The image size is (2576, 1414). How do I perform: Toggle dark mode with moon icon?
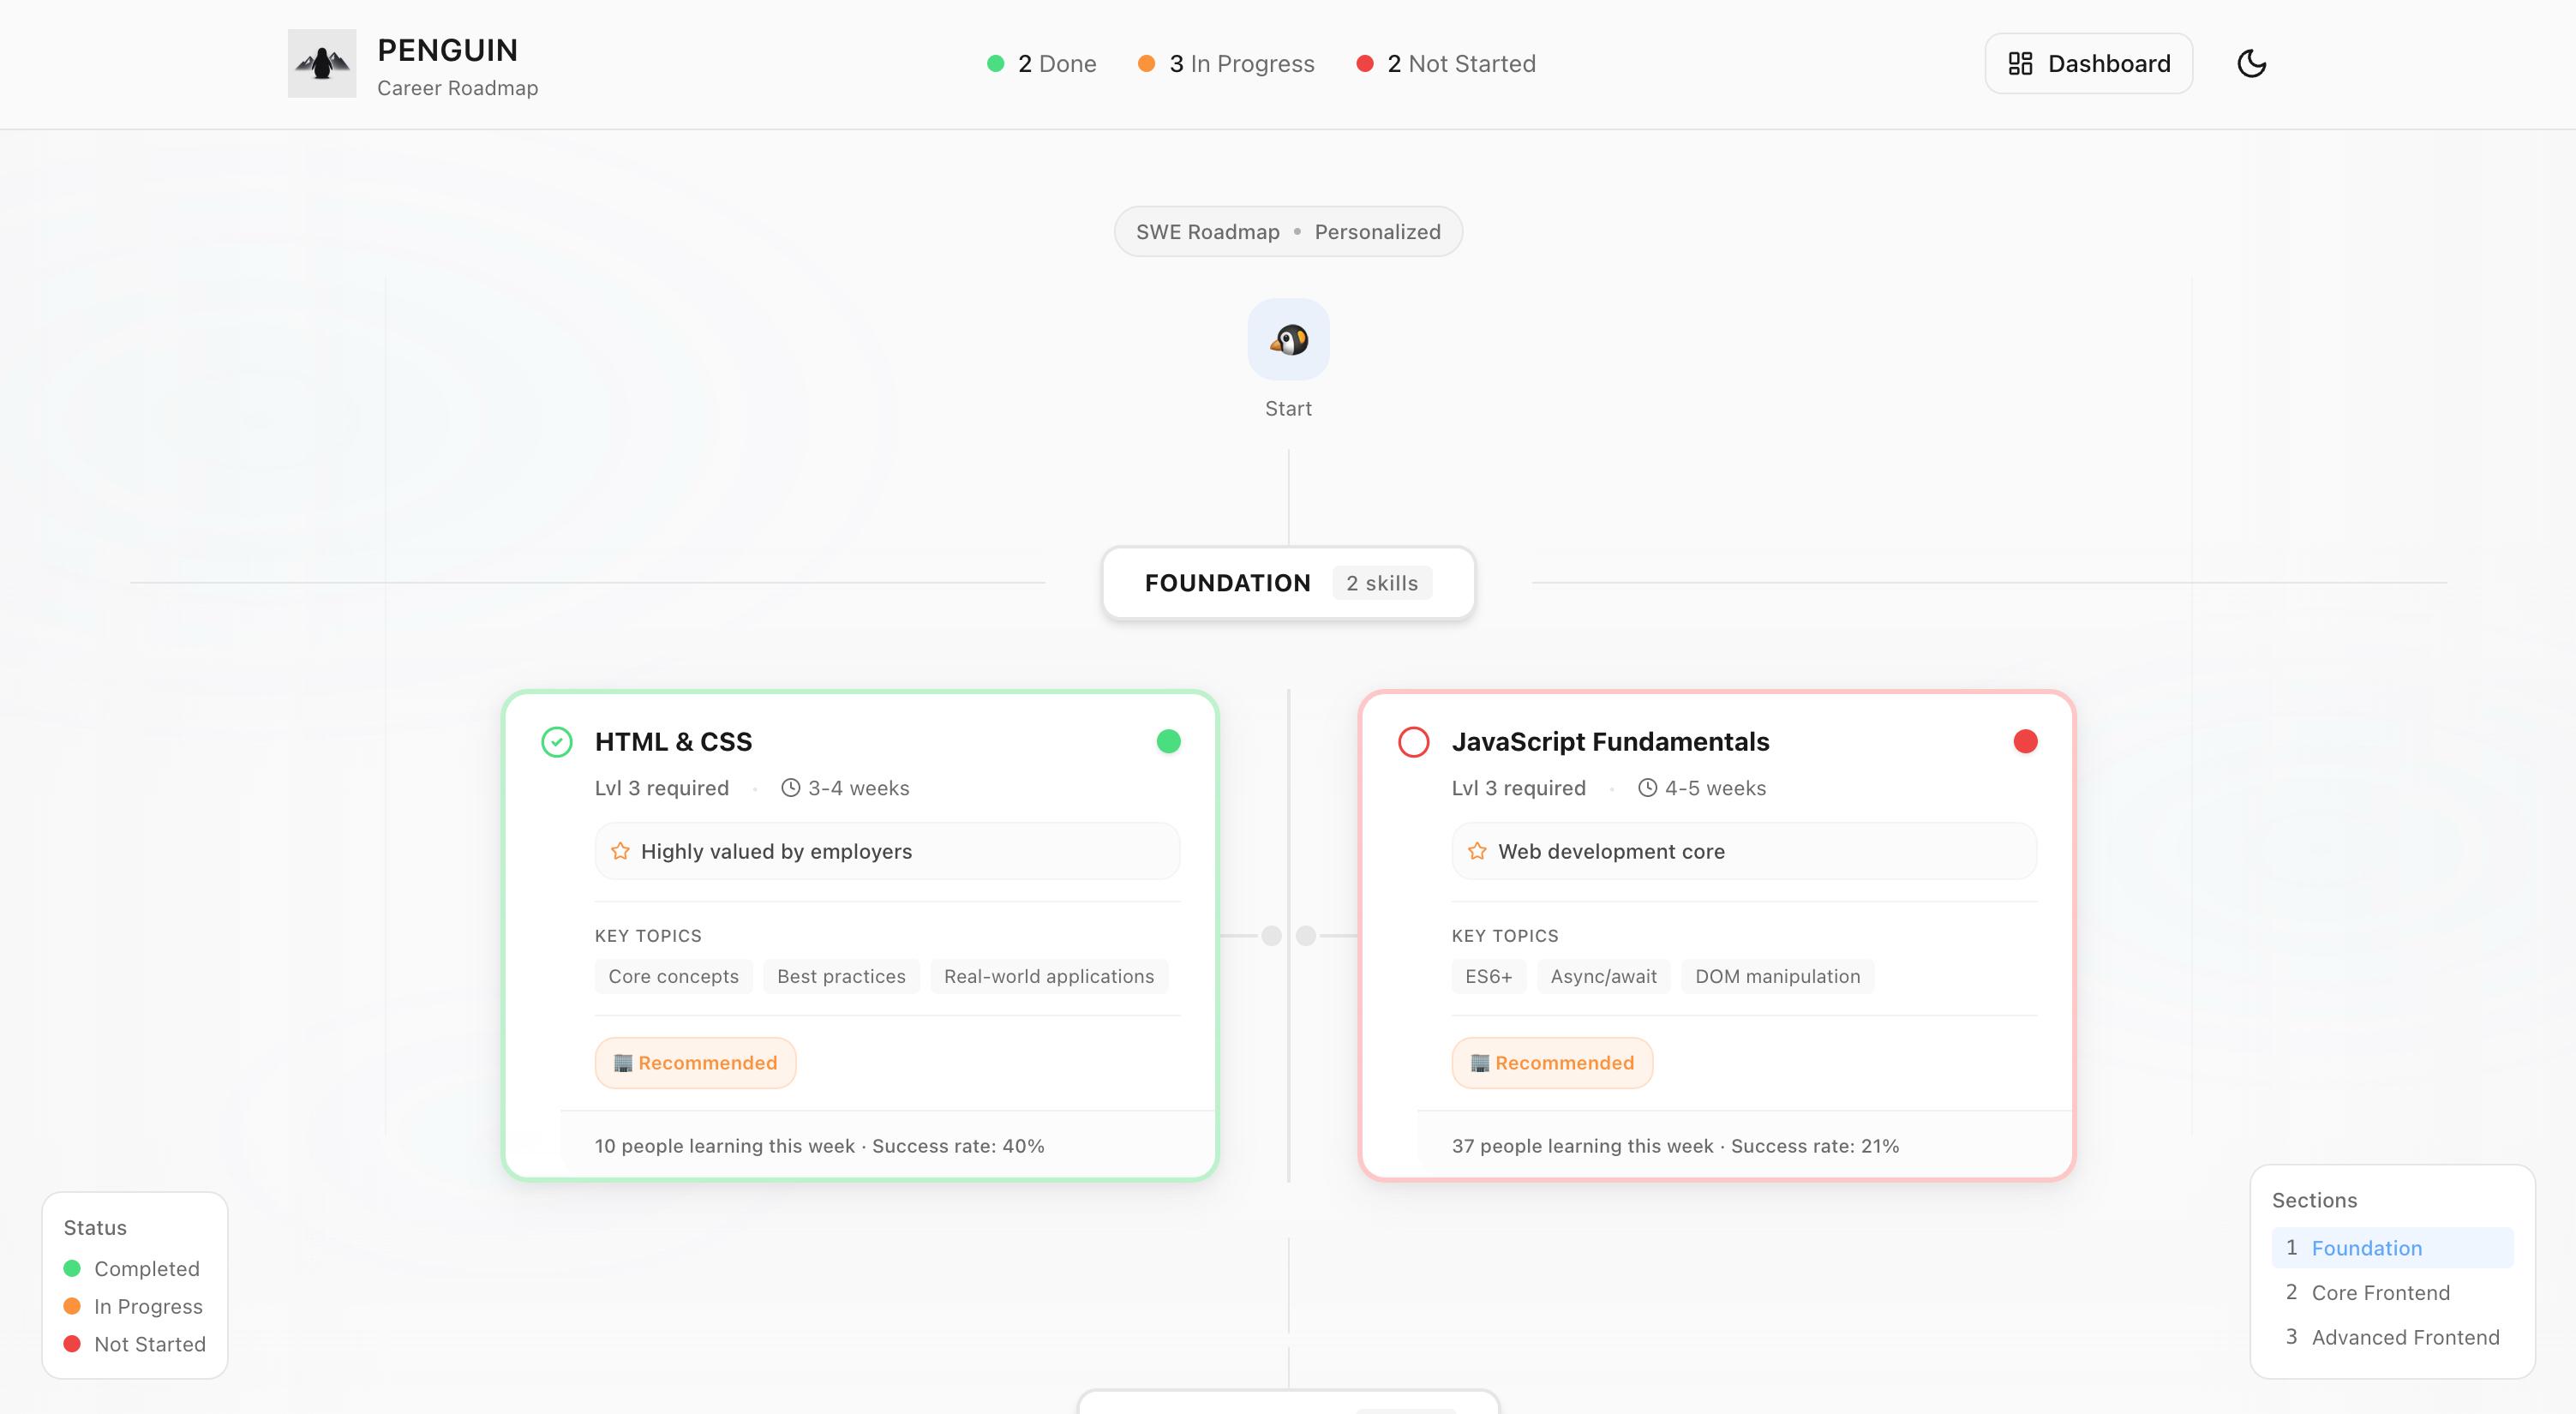click(x=2251, y=63)
